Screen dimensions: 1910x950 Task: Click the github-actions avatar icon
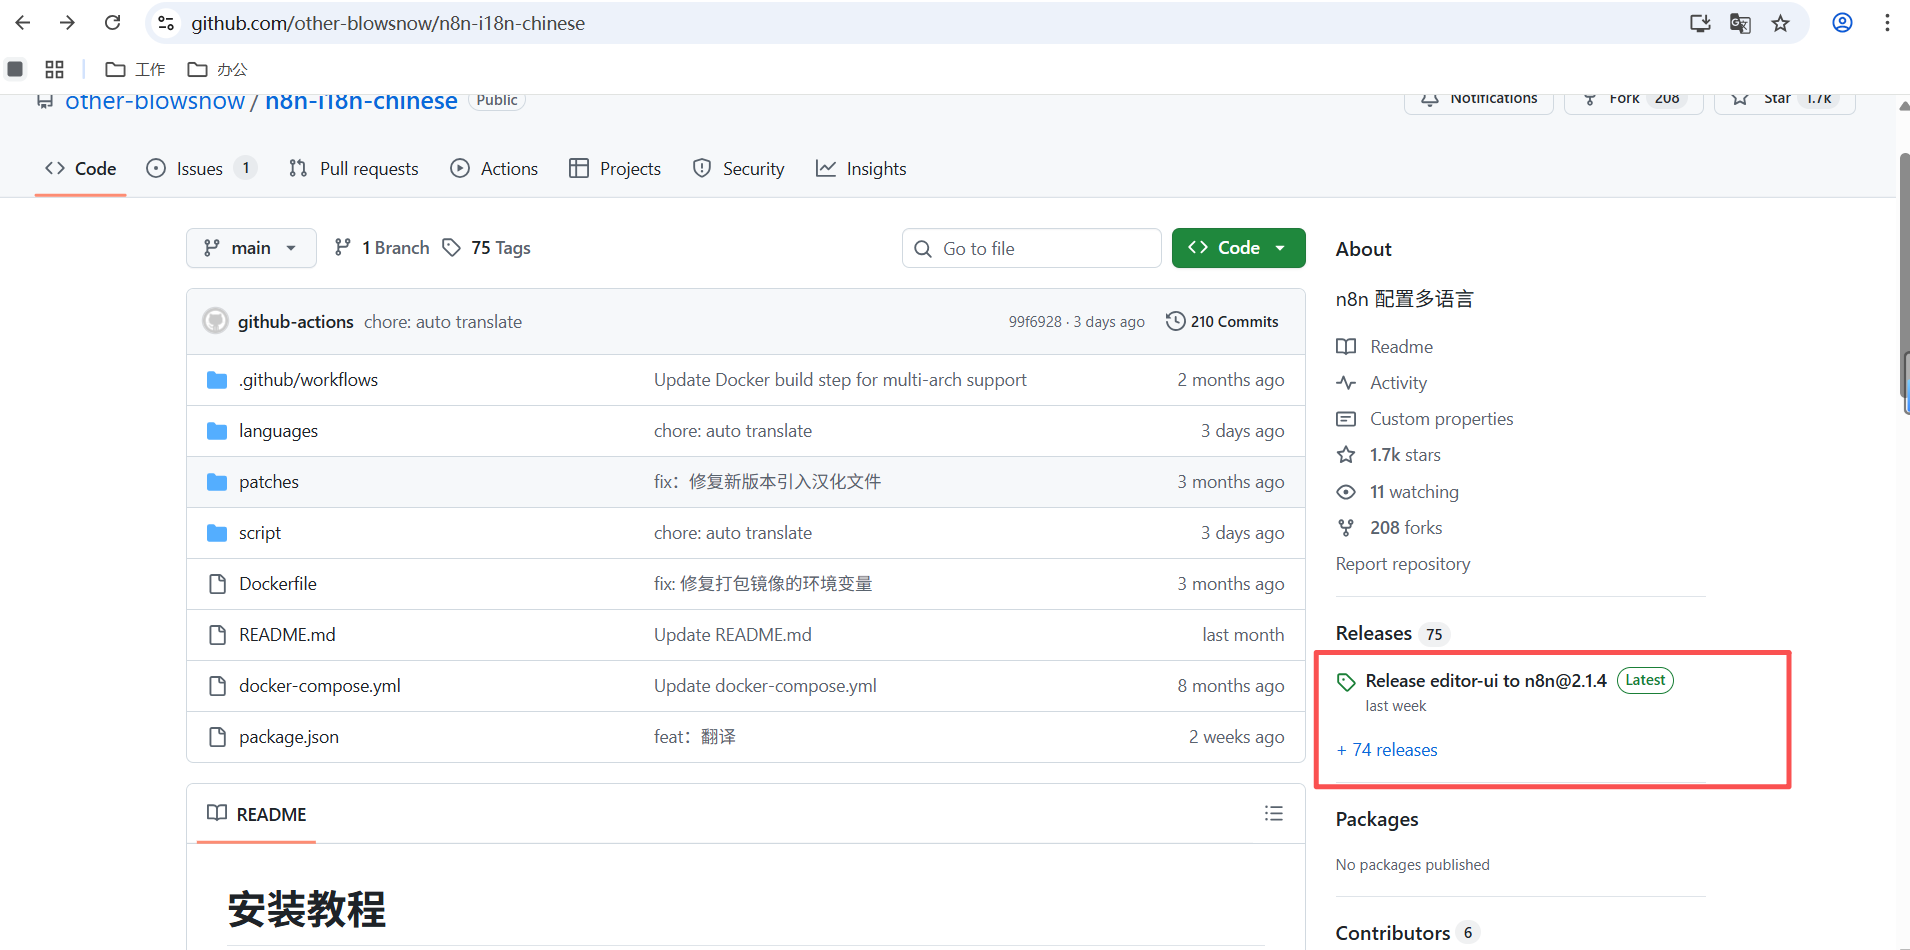tap(215, 321)
